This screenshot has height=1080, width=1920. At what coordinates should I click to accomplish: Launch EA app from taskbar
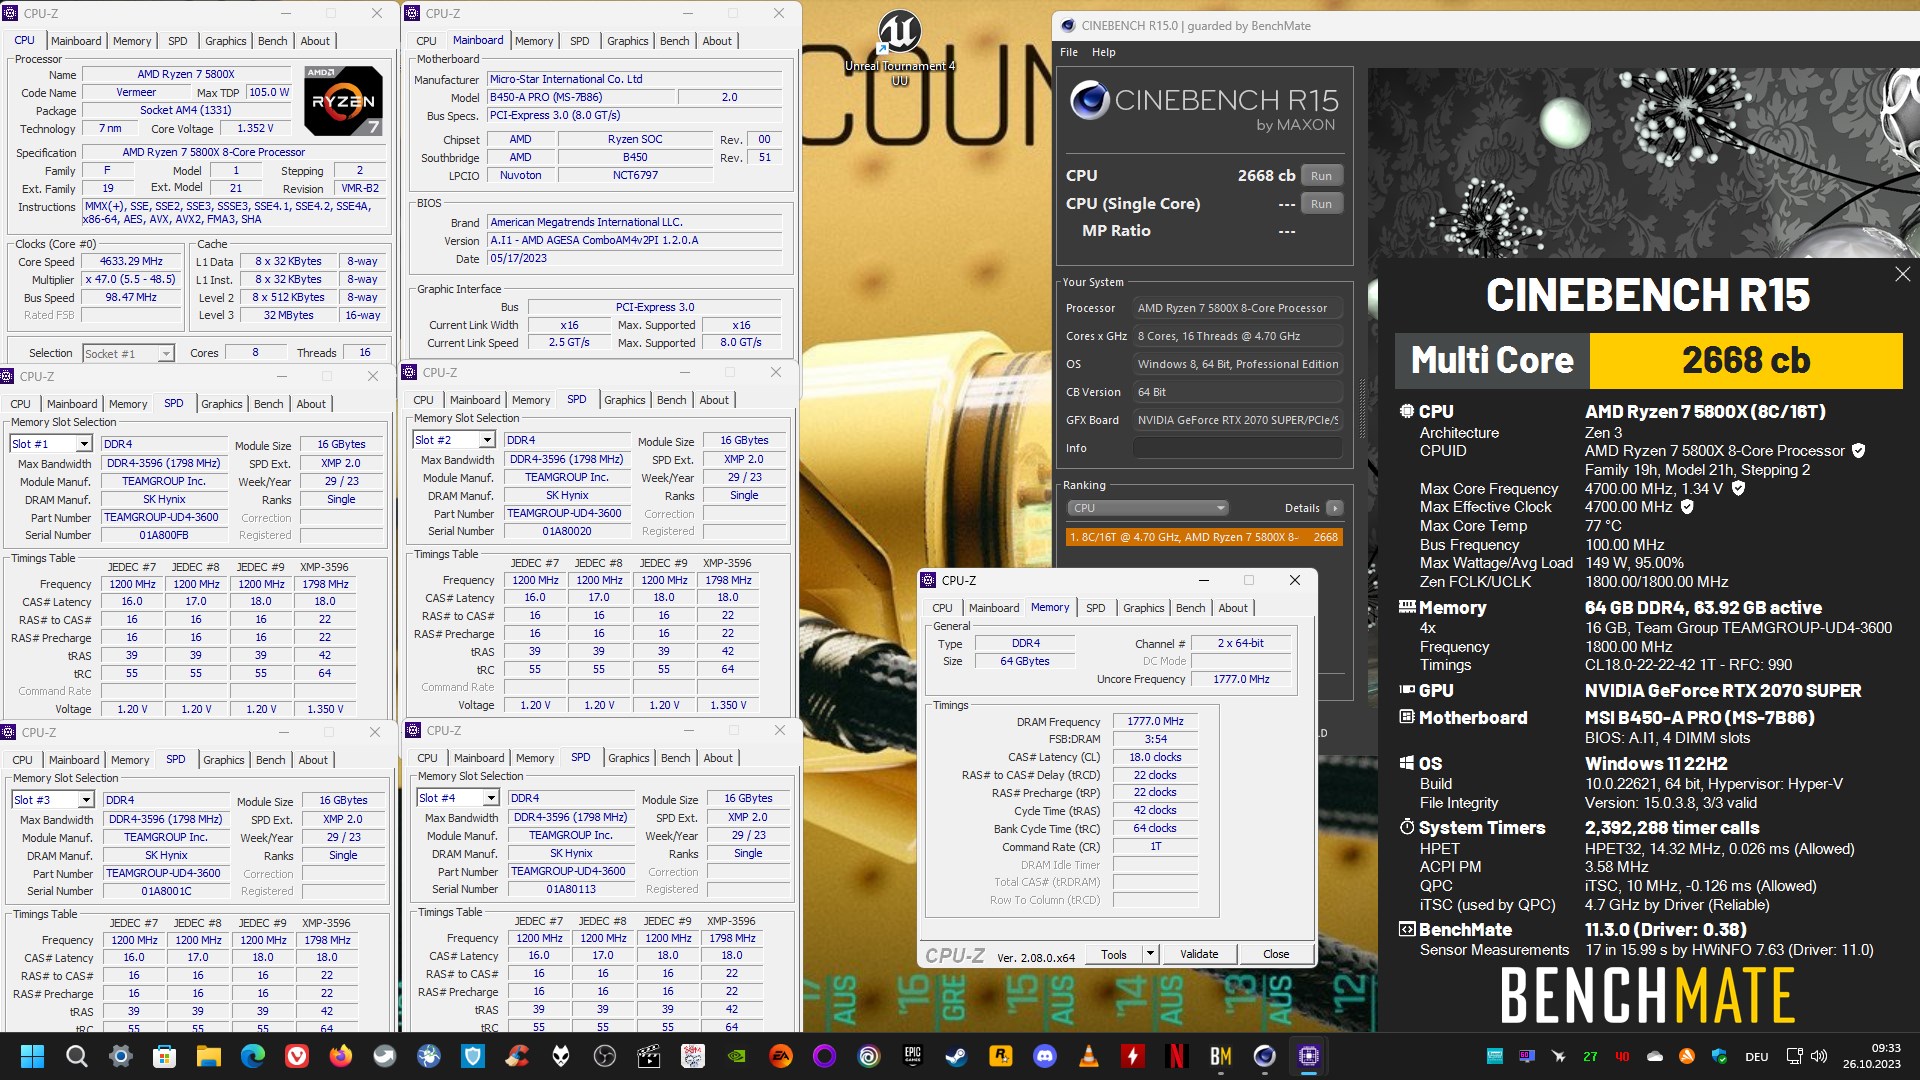click(780, 1056)
